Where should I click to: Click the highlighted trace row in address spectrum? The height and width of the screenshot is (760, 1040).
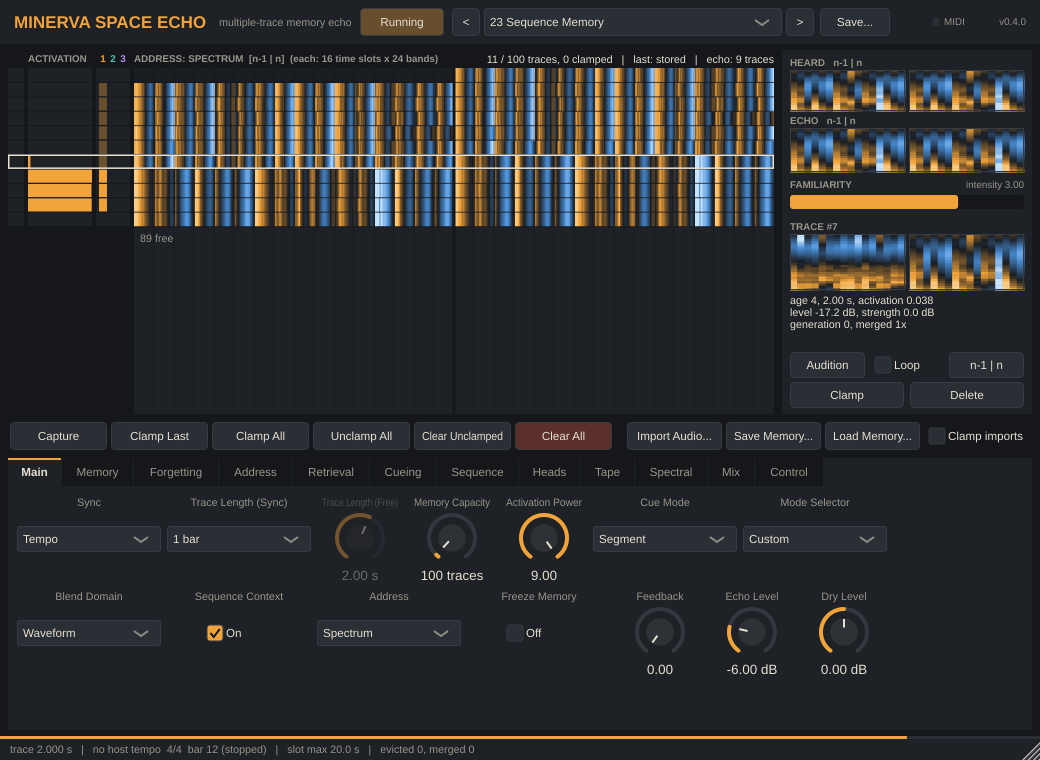(x=391, y=161)
